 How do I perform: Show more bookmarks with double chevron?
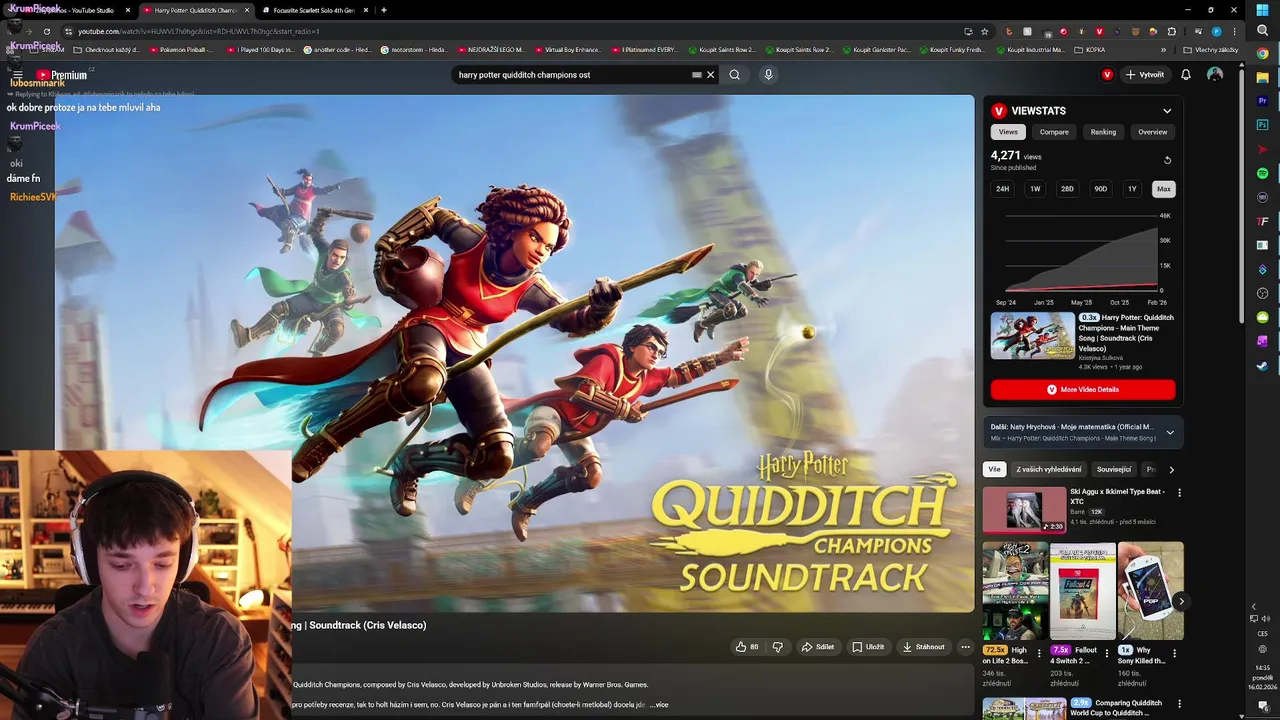click(1163, 50)
